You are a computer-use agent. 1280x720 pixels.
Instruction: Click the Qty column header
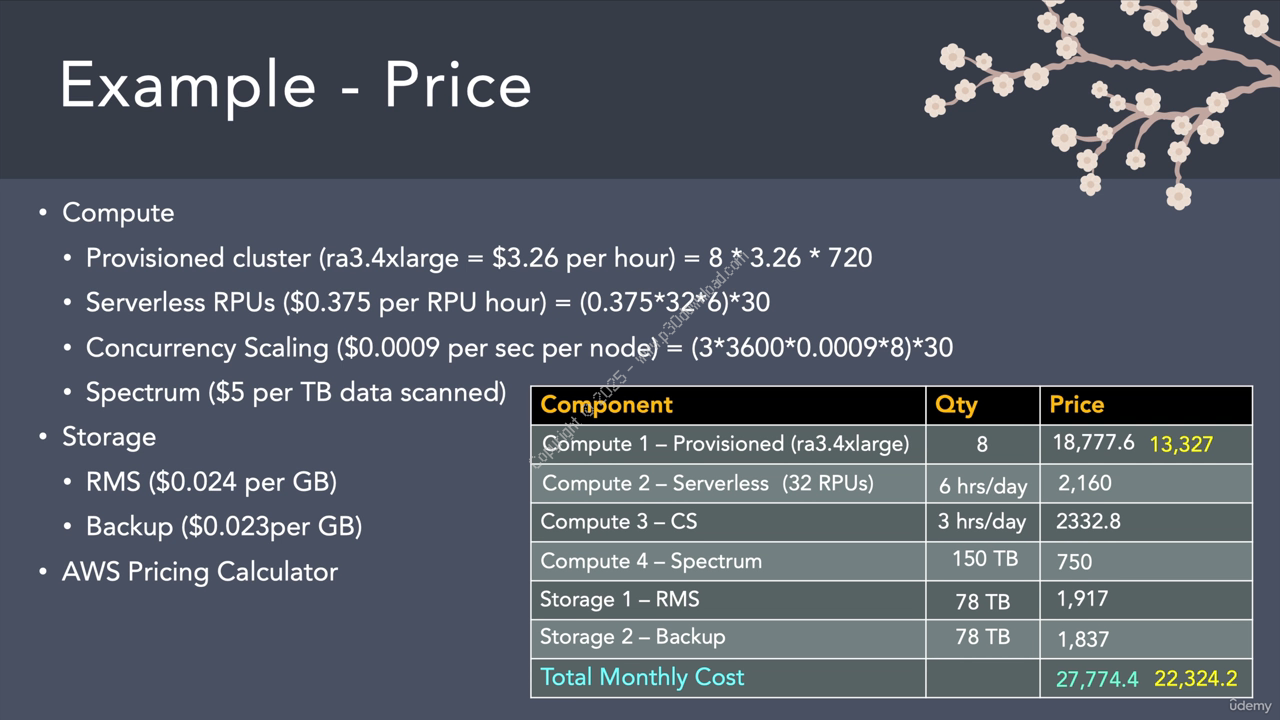pos(956,405)
